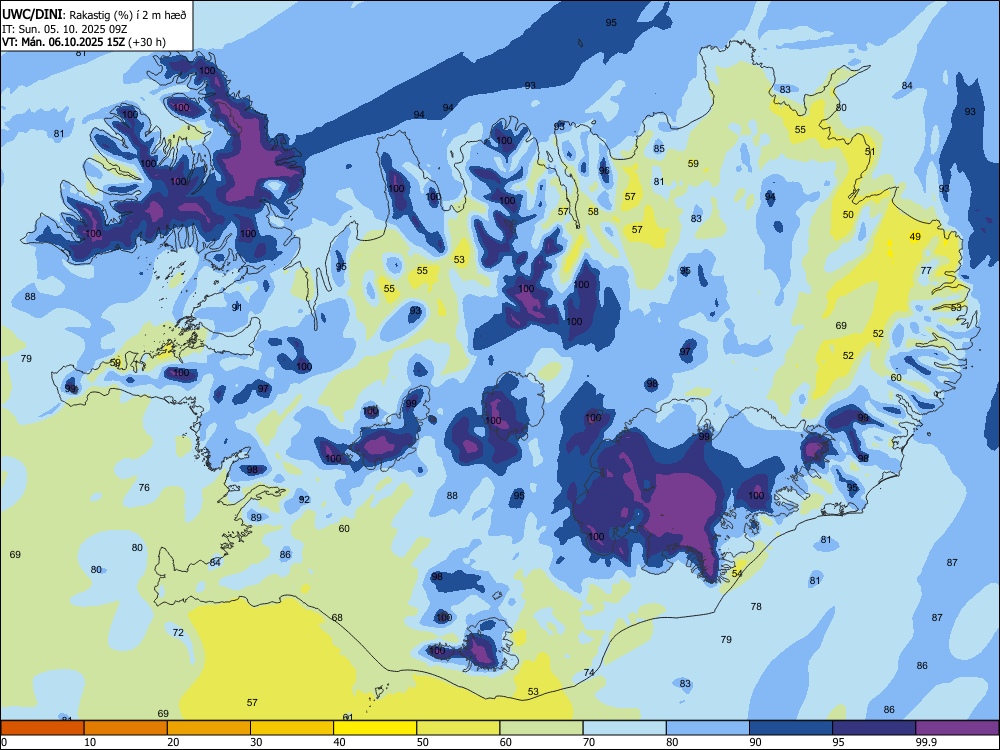Click the map value "58"

[x=593, y=212]
